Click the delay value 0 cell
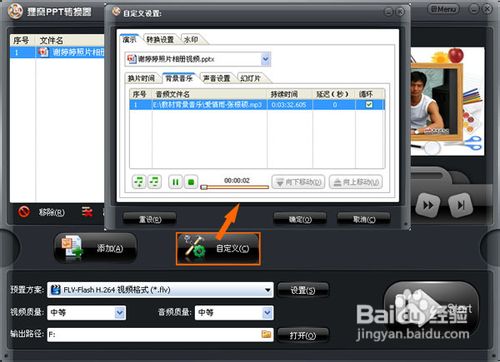The image size is (500, 362). 334,105
